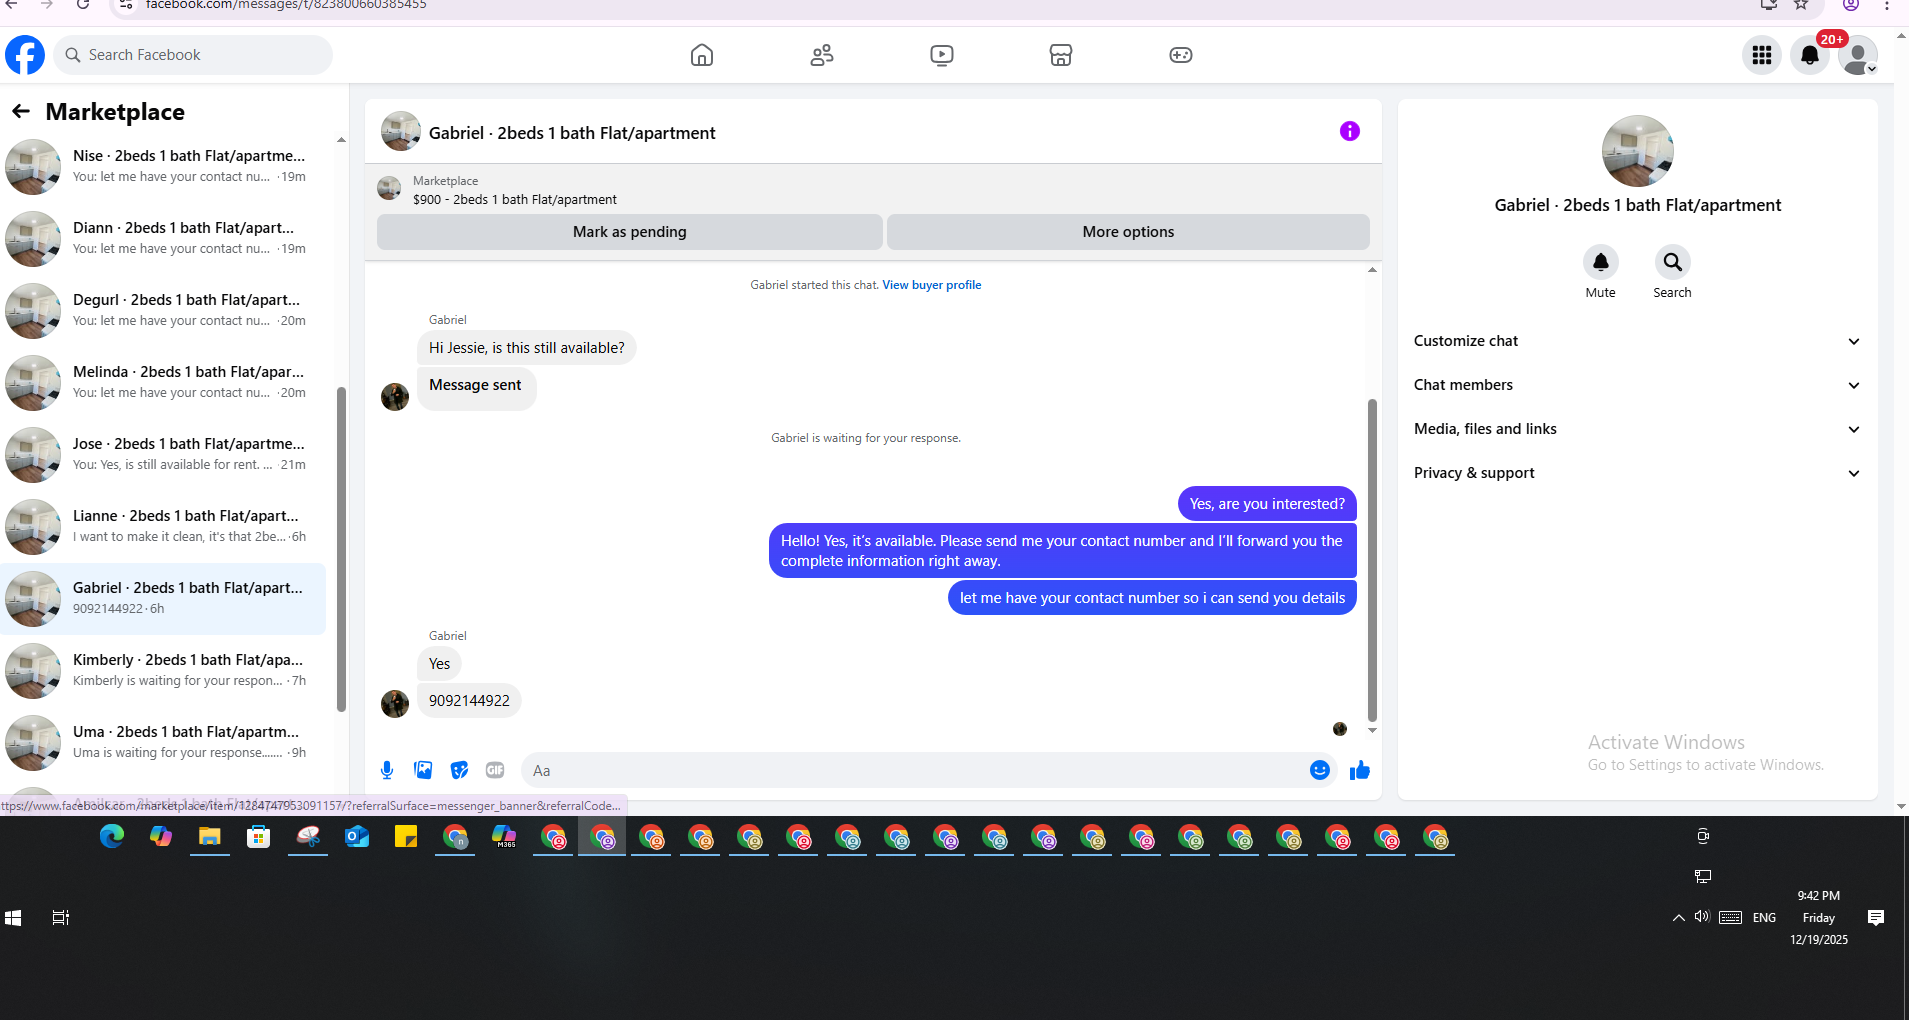This screenshot has height=1020, width=1909.
Task: Switch ENG input language indicator
Action: (x=1764, y=918)
